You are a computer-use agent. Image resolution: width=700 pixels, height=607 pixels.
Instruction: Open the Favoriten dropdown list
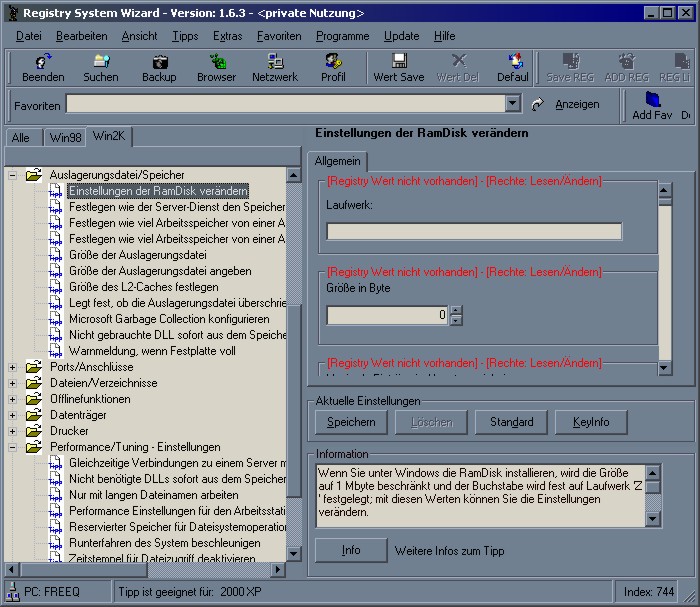(513, 104)
